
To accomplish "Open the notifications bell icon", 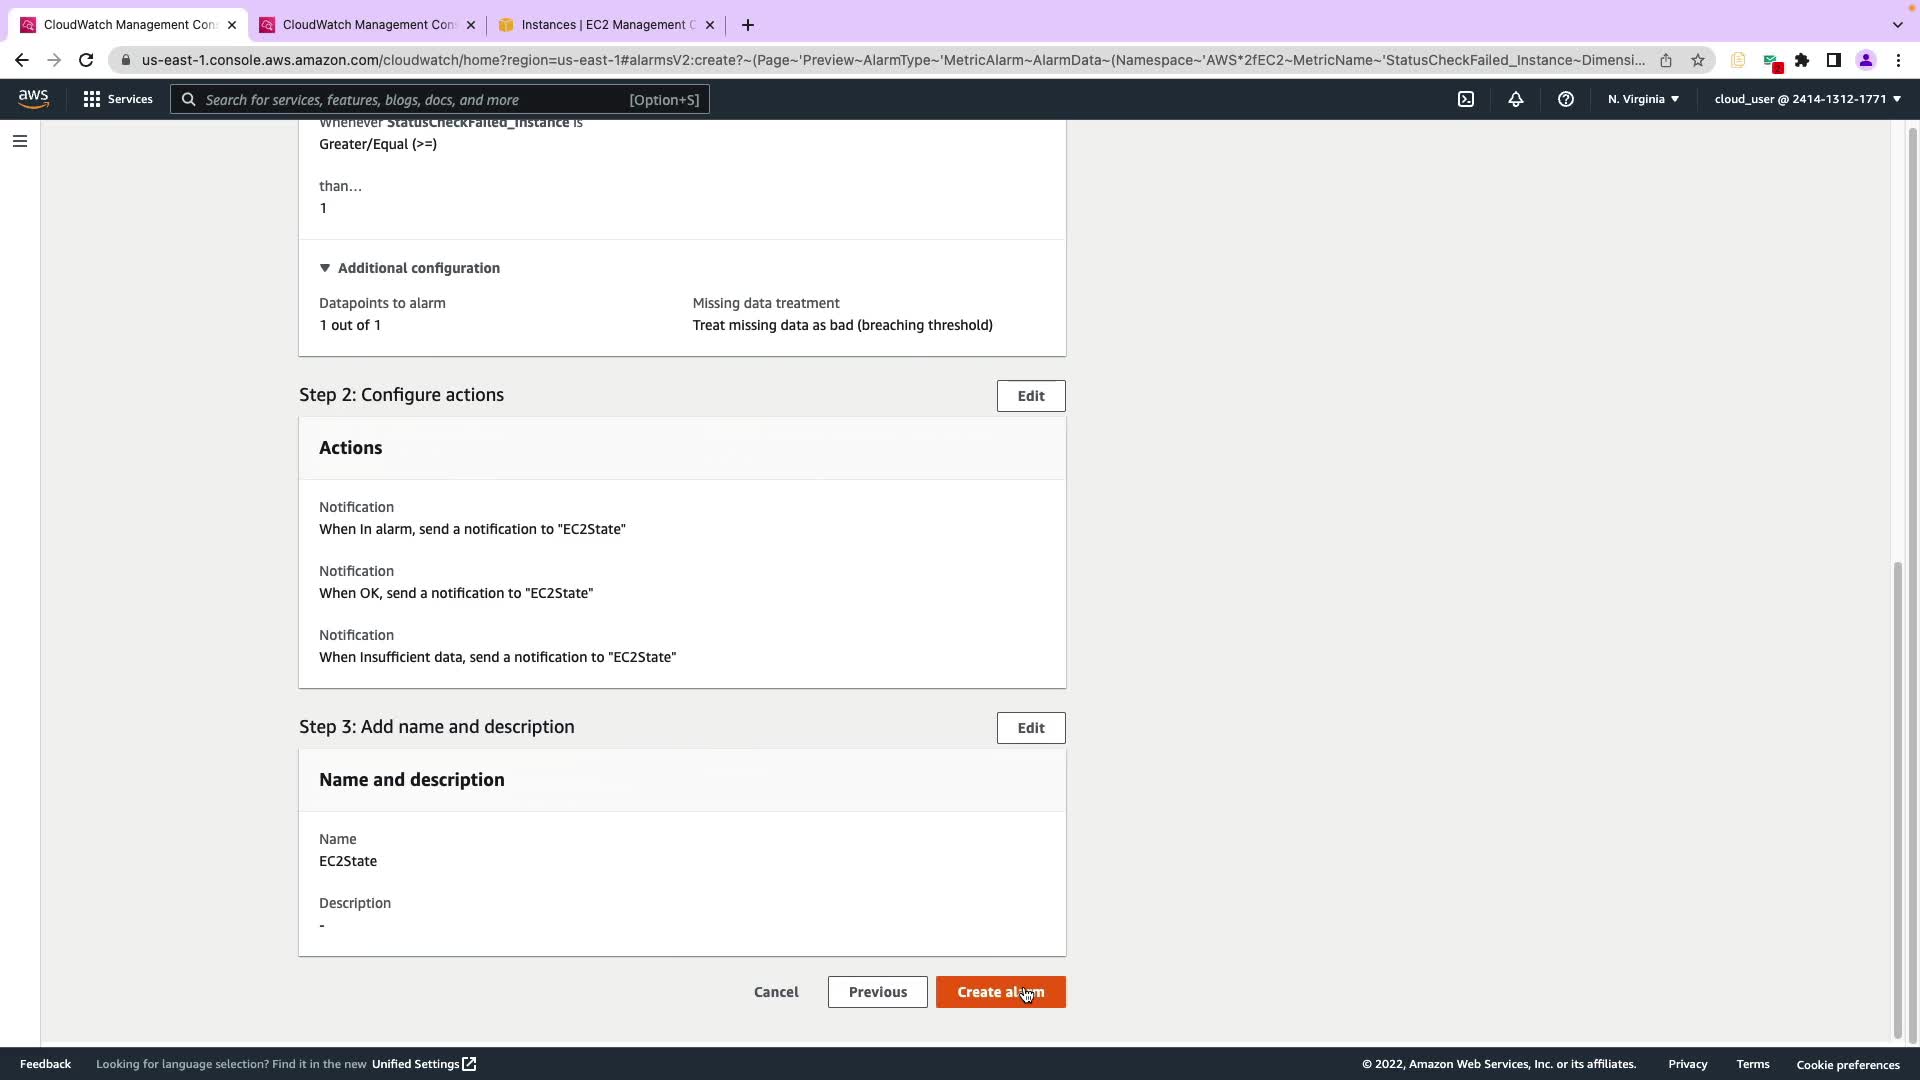I will point(1515,99).
